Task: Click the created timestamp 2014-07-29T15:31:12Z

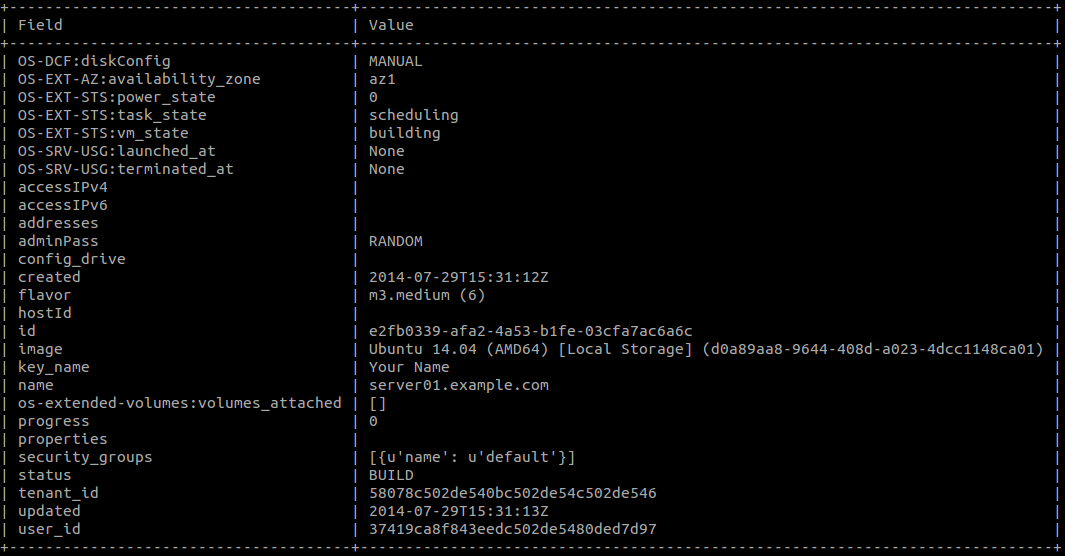Action: (458, 277)
